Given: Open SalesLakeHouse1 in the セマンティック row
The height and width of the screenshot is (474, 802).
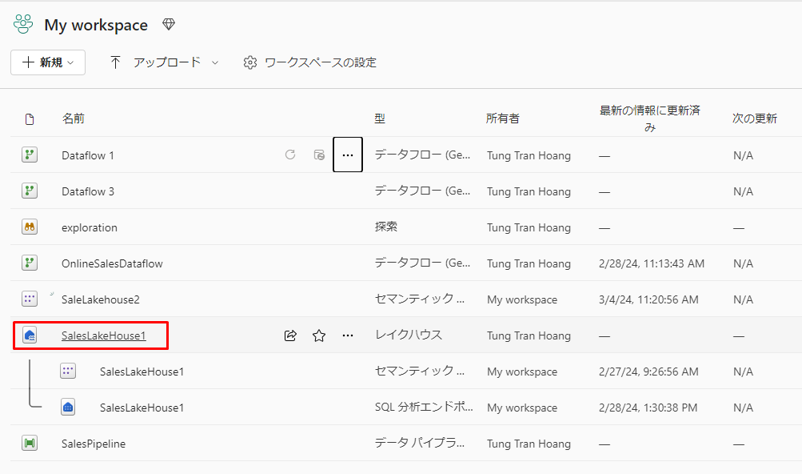Looking at the screenshot, I should (x=142, y=372).
